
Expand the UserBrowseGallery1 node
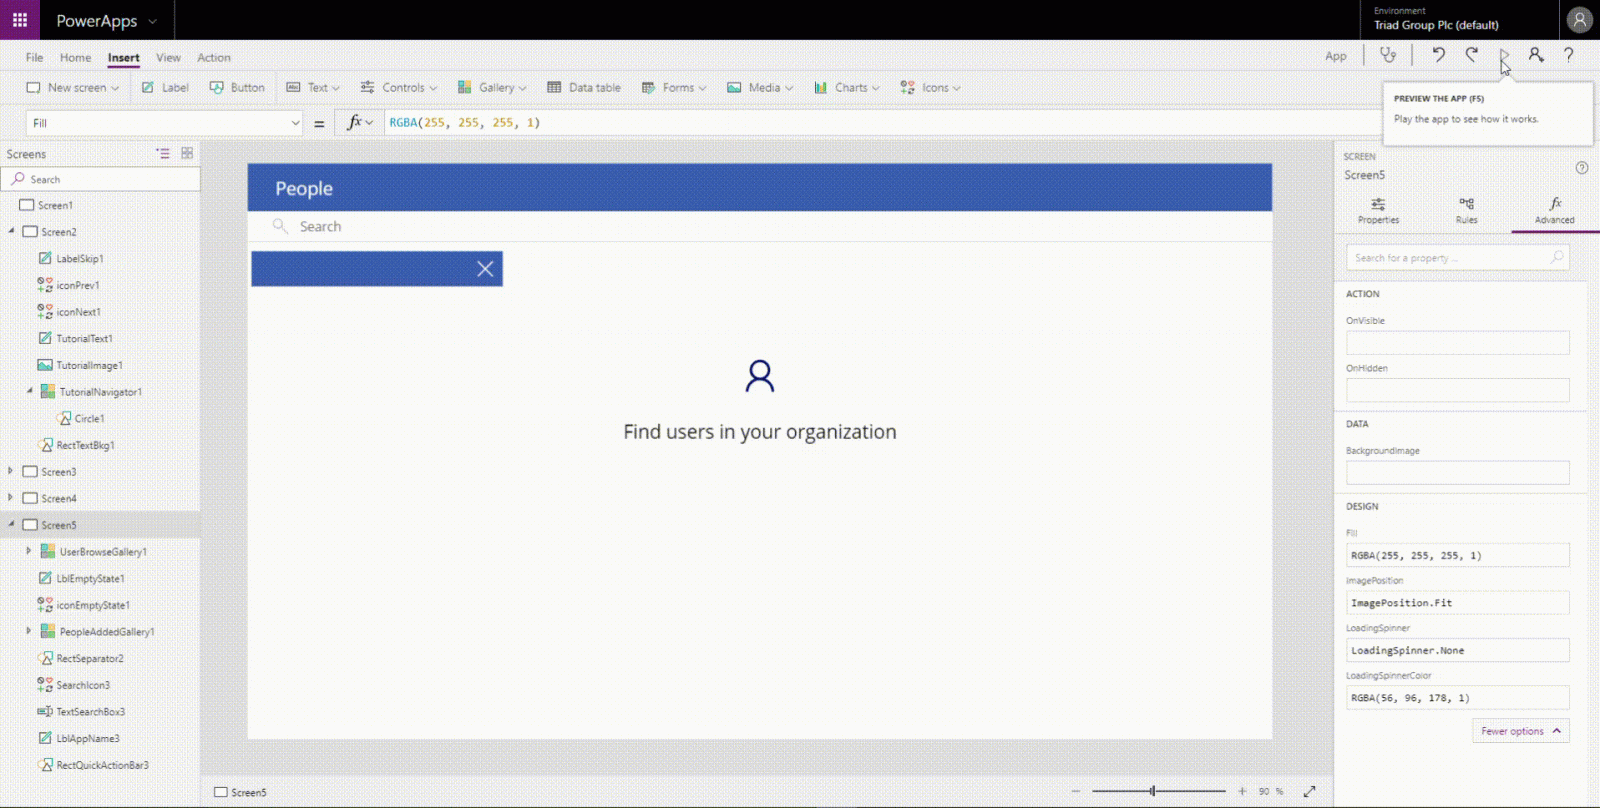coord(29,551)
